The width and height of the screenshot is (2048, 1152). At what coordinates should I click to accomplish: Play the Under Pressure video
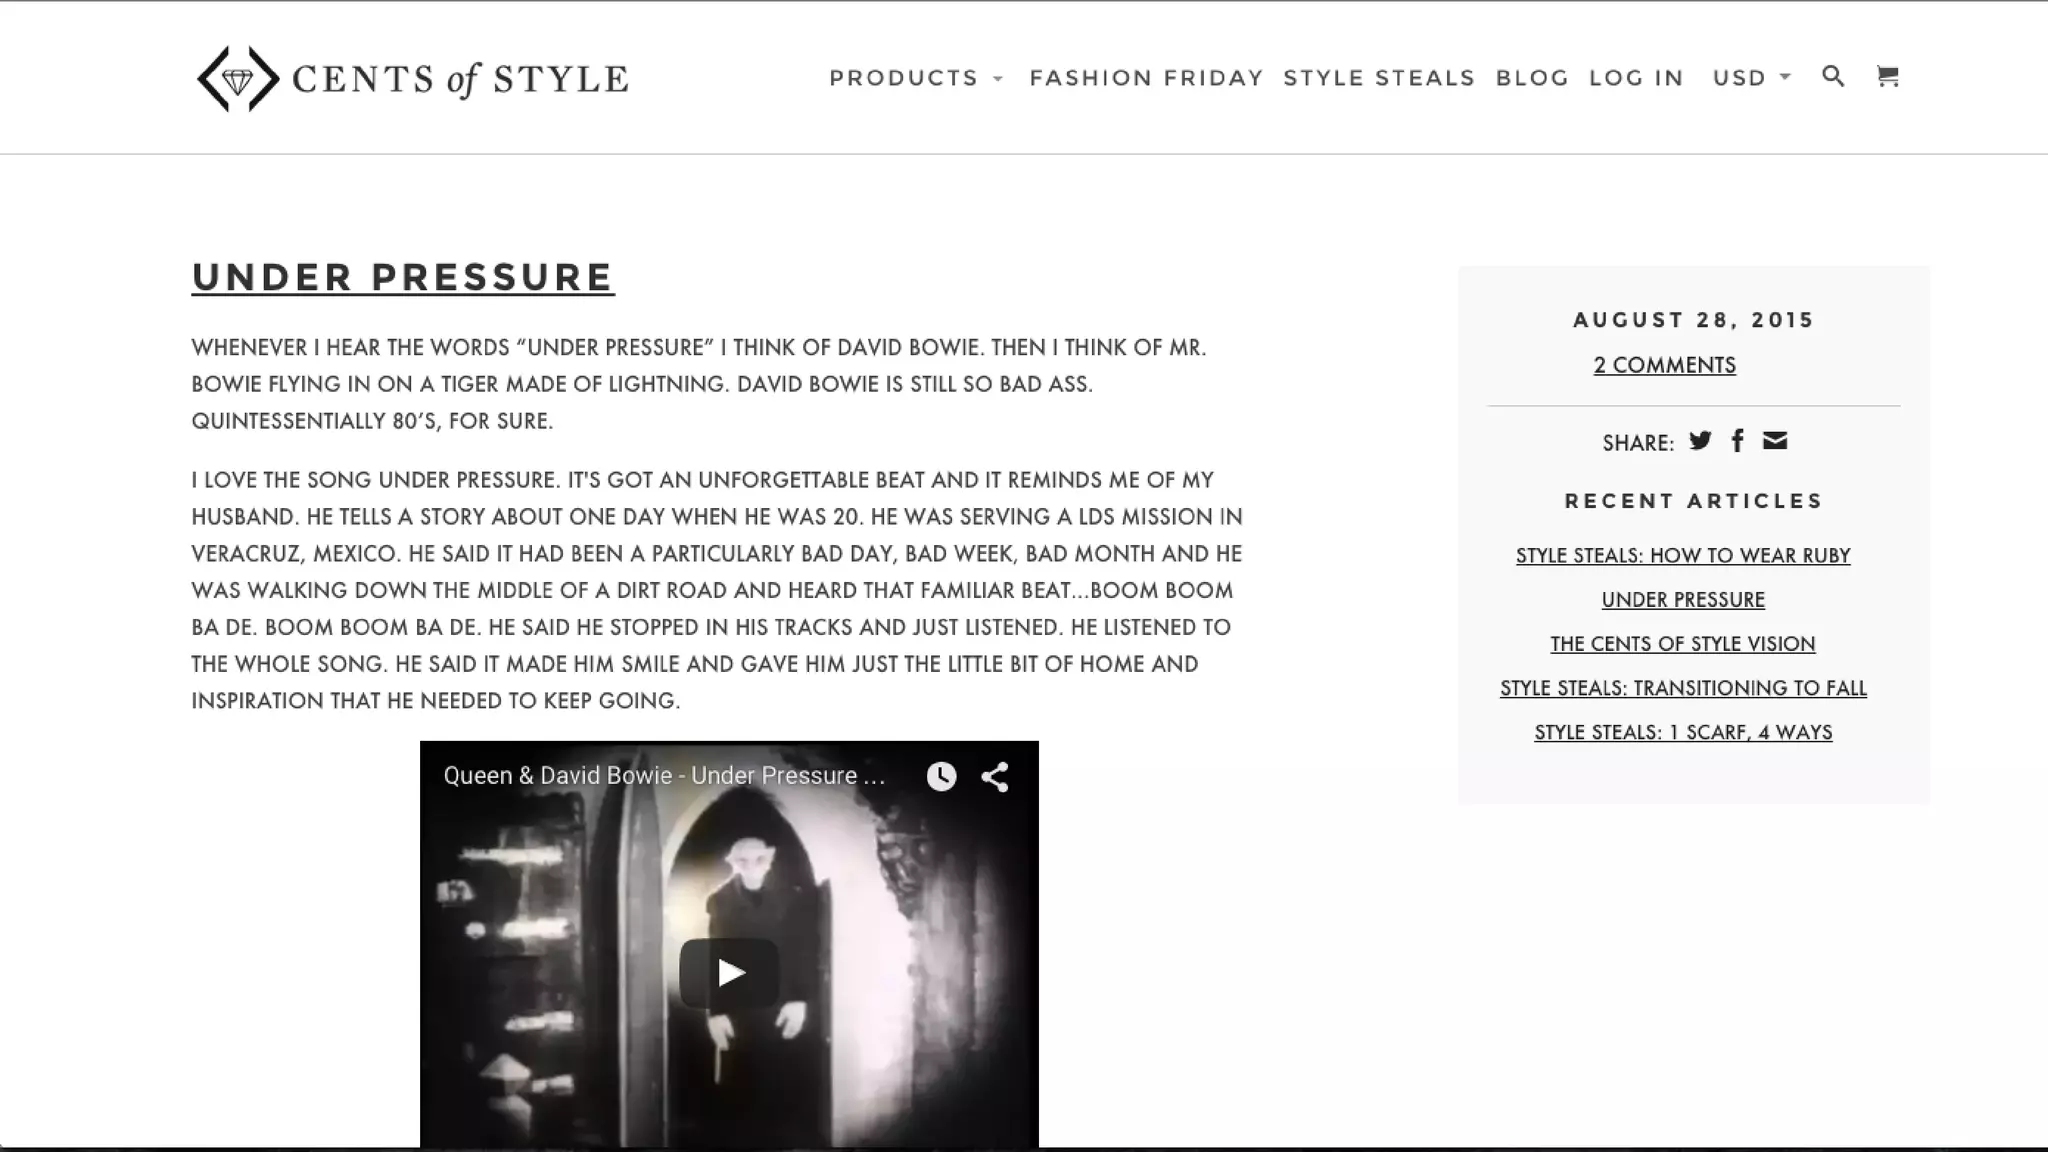coord(729,972)
